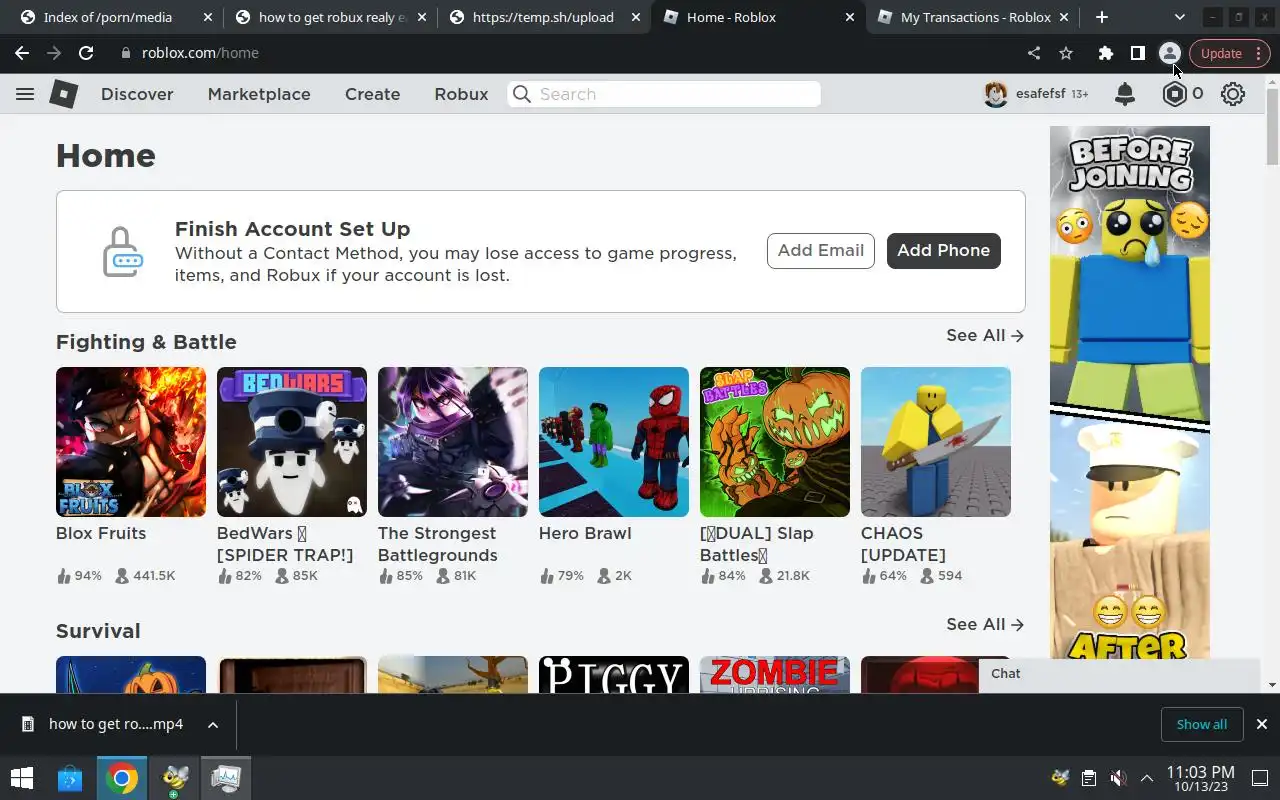Launch the Microsoft Store taskbar icon
Image resolution: width=1280 pixels, height=800 pixels.
coord(70,778)
